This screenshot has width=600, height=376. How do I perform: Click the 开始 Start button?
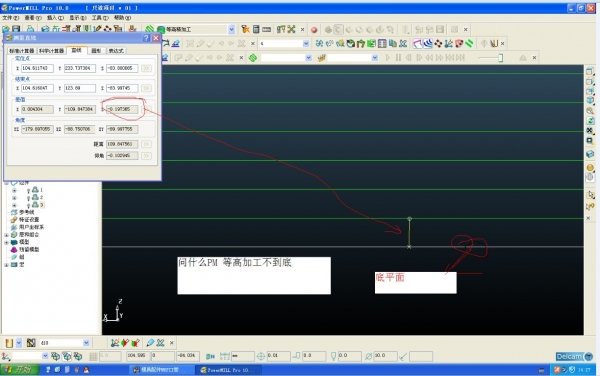[x=20, y=369]
